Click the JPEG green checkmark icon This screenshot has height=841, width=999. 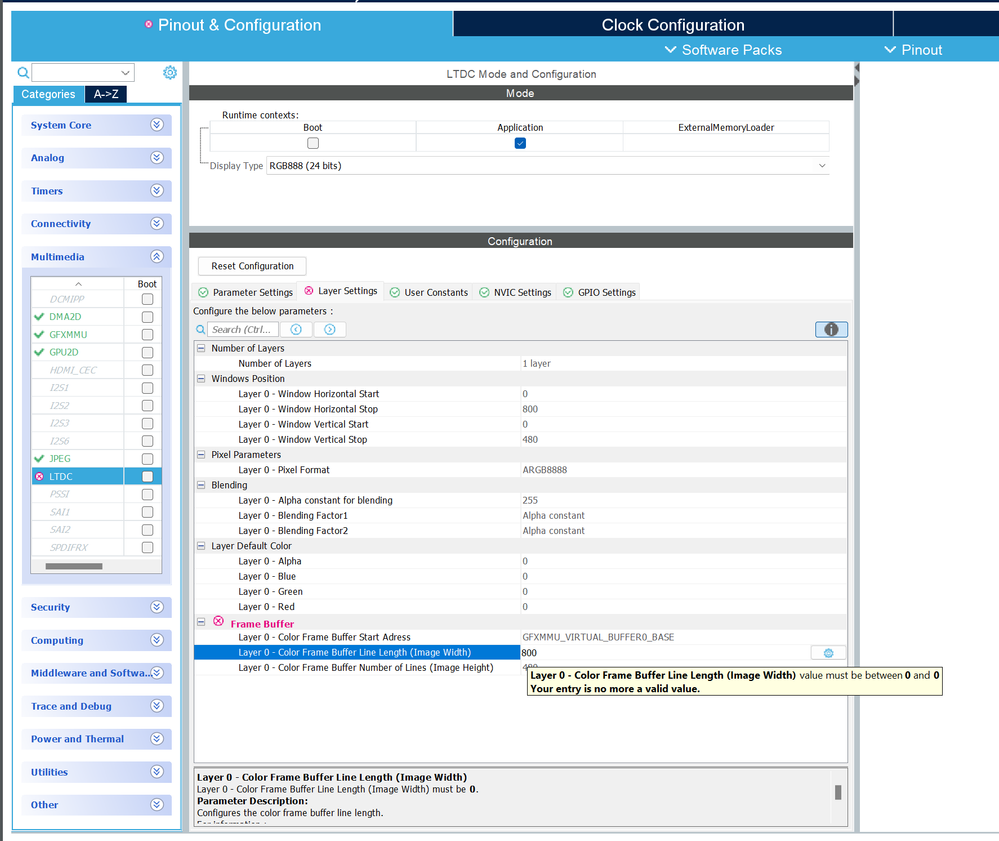click(x=40, y=459)
